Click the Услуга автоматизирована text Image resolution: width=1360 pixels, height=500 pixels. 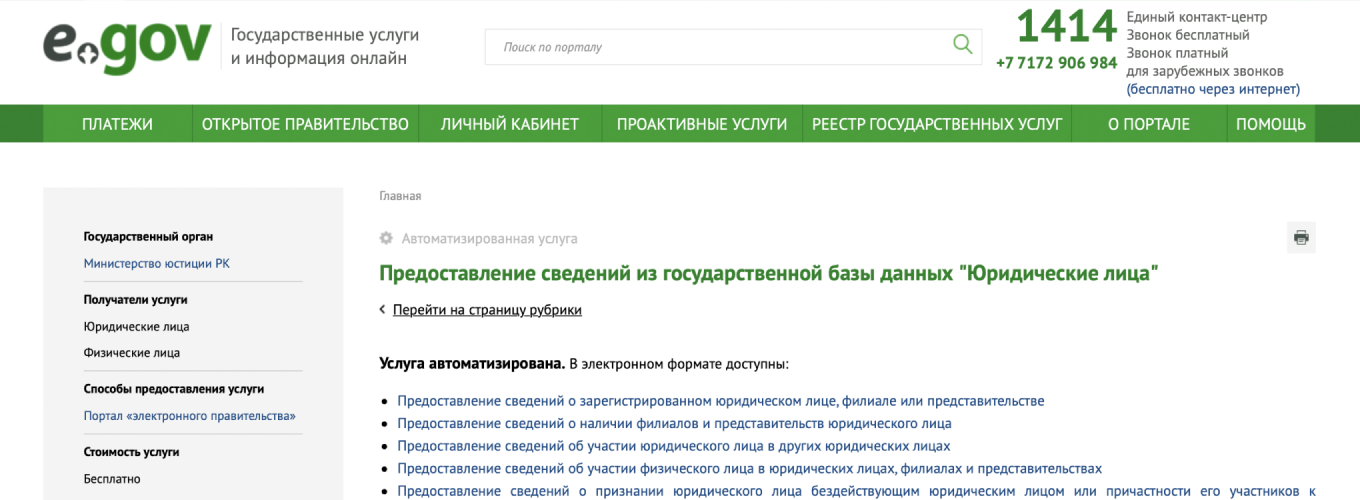pyautogui.click(x=472, y=364)
